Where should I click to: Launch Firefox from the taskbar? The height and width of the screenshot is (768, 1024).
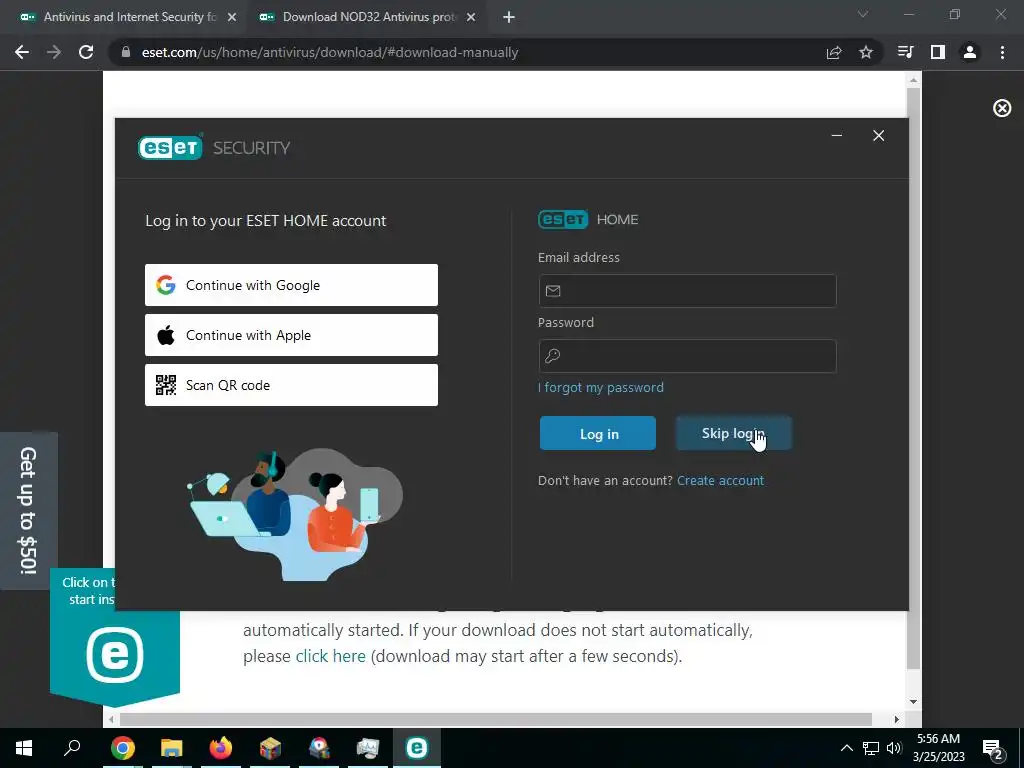point(221,748)
